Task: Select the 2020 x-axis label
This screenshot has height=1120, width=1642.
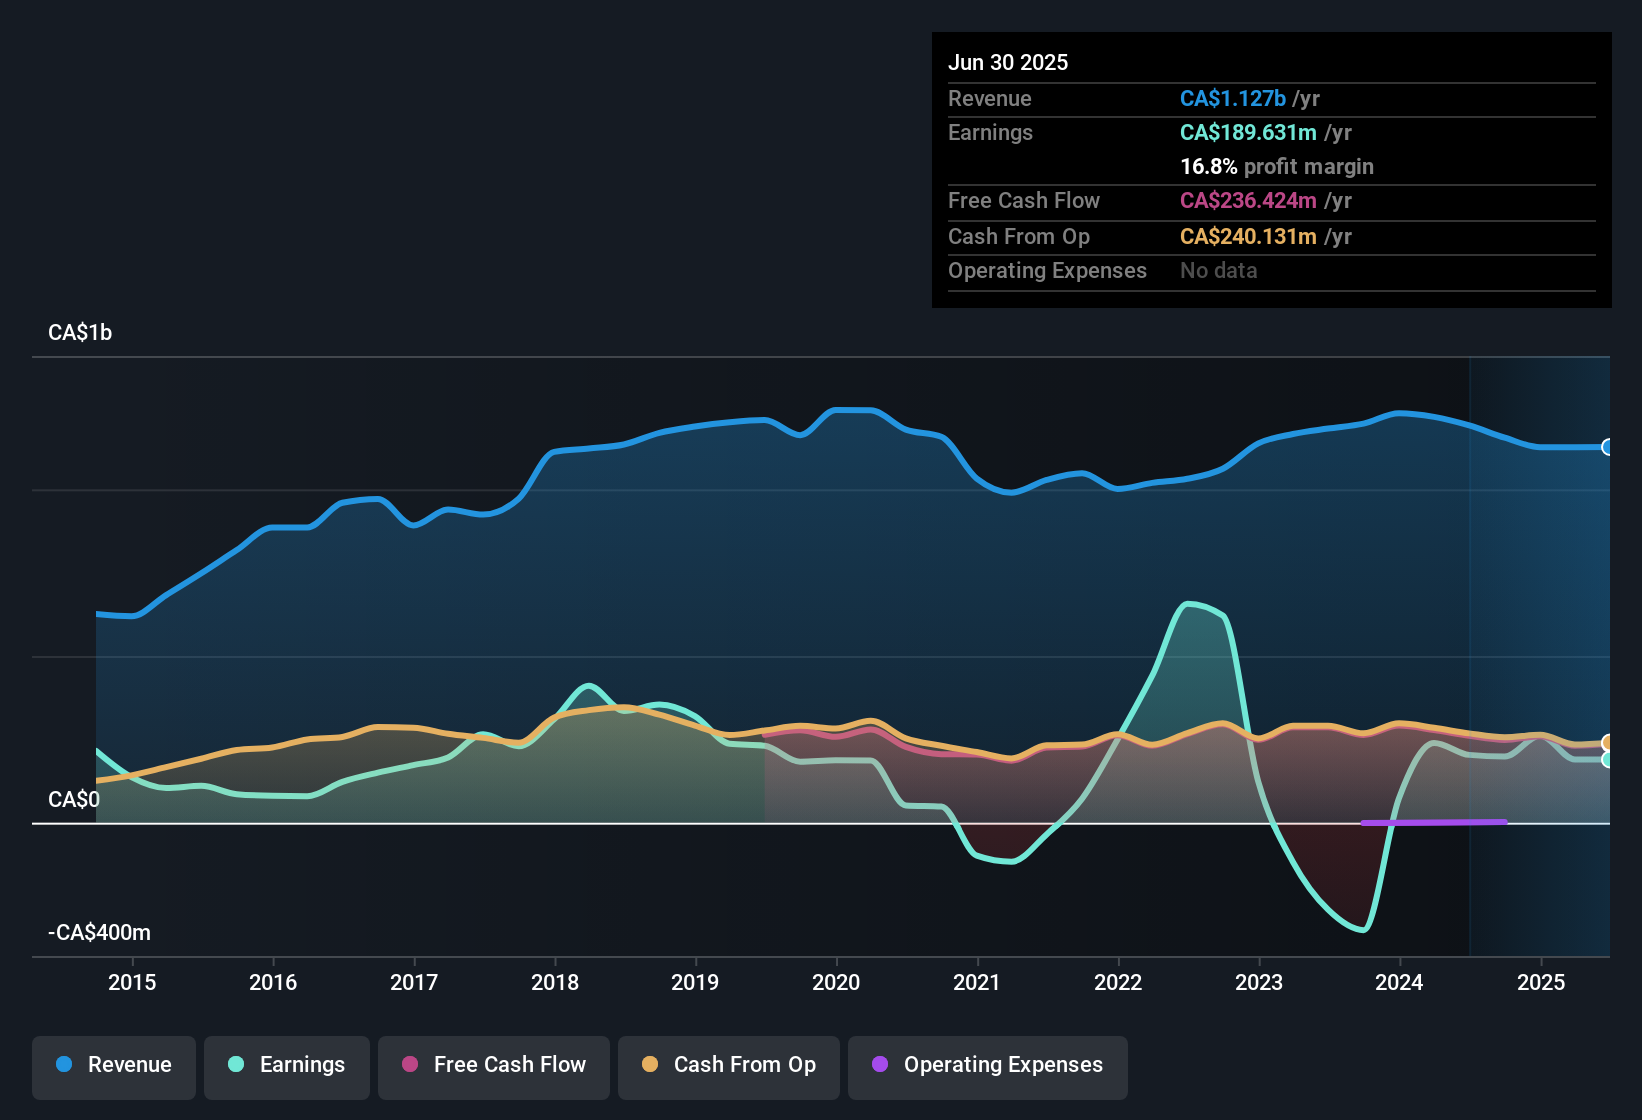Action: (836, 982)
